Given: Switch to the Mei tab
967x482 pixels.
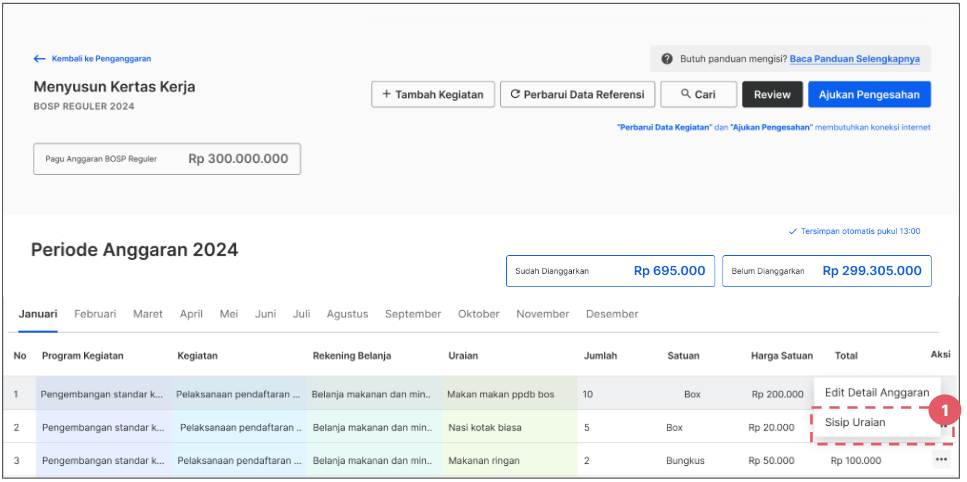Looking at the screenshot, I should point(229,314).
